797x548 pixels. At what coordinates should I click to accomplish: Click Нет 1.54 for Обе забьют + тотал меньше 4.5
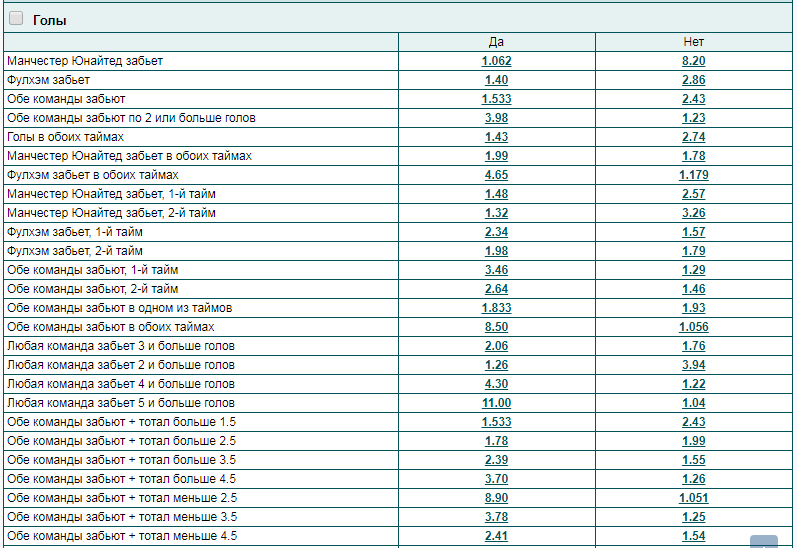[x=693, y=536]
